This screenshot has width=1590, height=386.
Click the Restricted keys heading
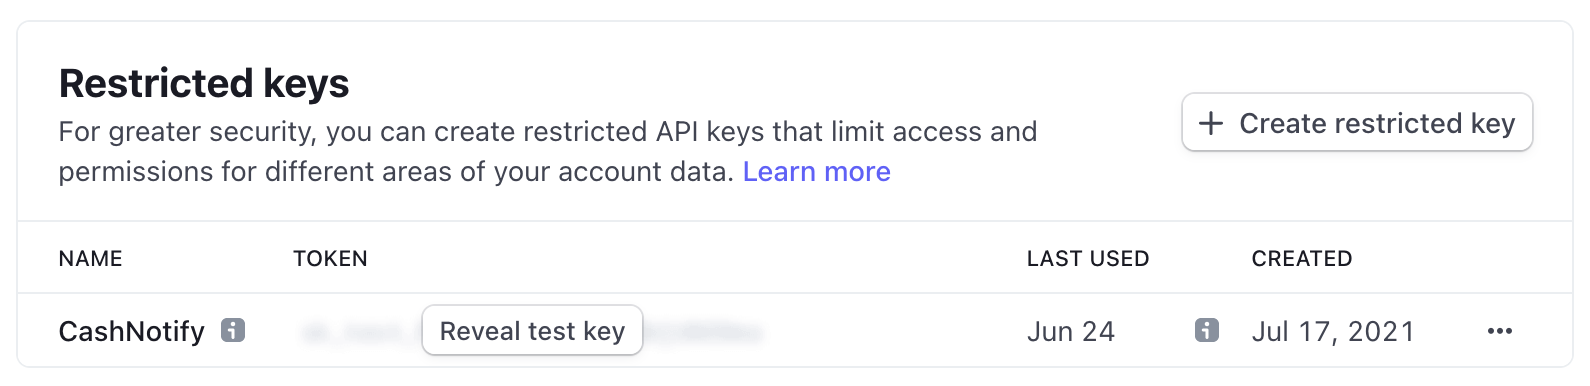pos(204,83)
